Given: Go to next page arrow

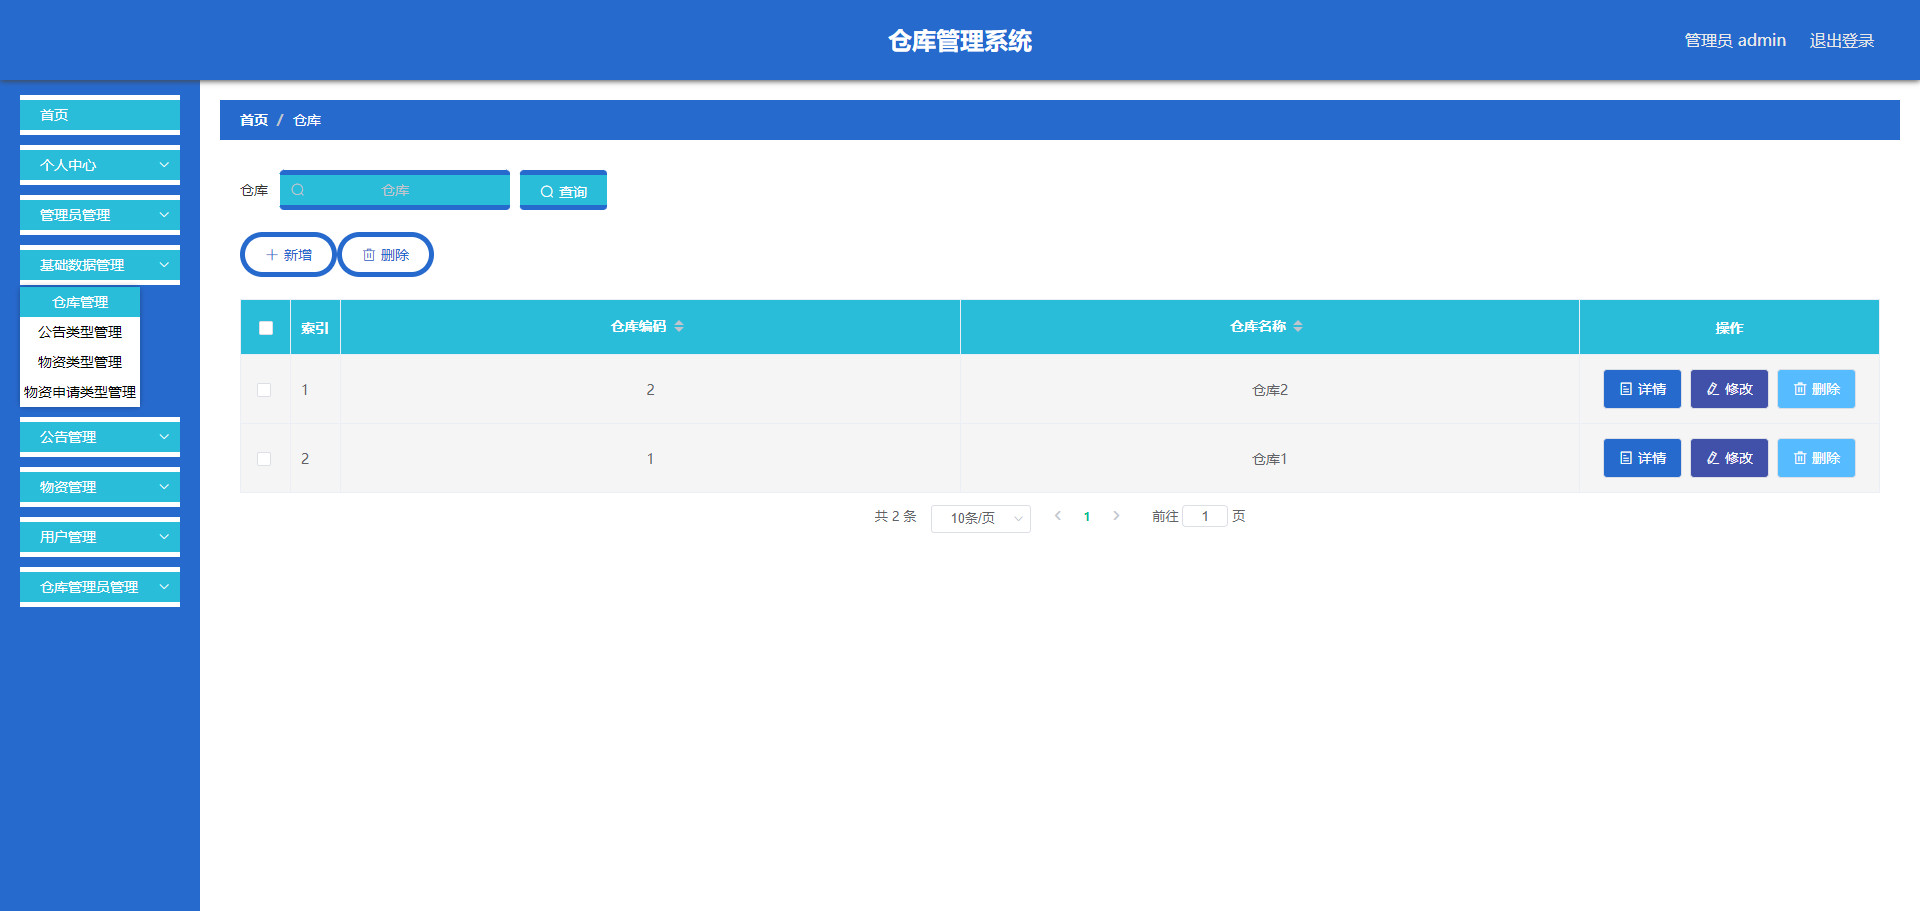Looking at the screenshot, I should (x=1116, y=516).
